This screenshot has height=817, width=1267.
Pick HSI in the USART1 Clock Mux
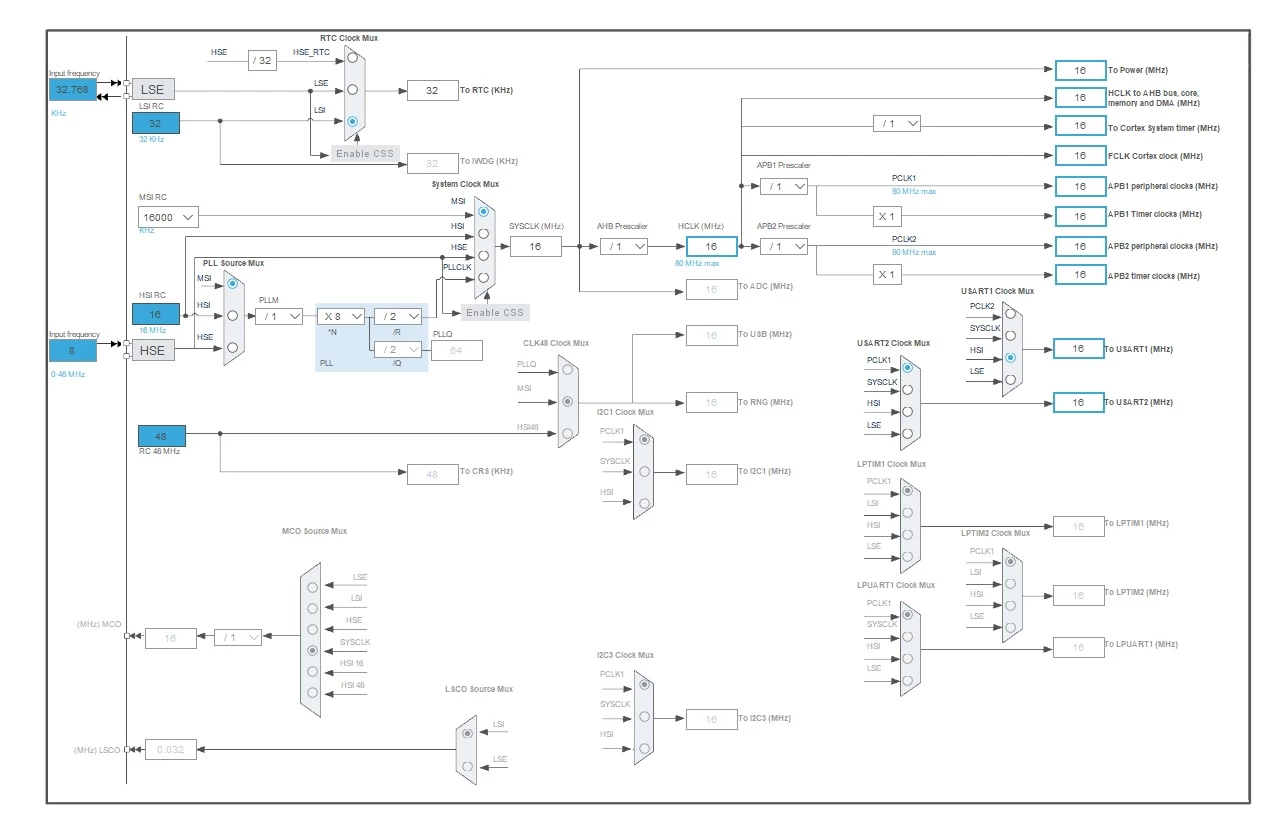[x=1011, y=357]
